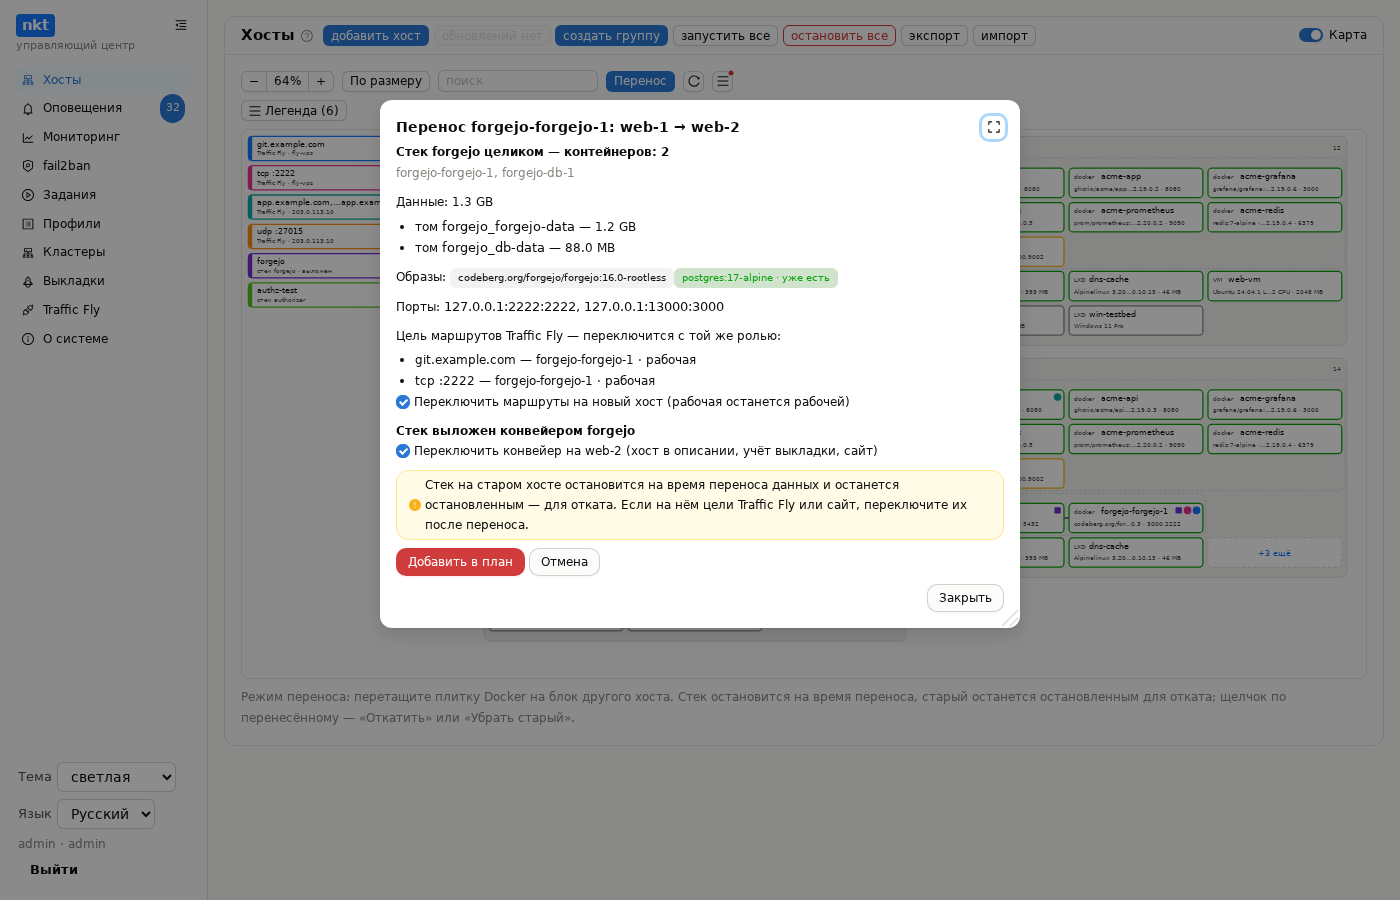This screenshot has height=900, width=1400.
Task: Click the поиск search field
Action: click(518, 81)
